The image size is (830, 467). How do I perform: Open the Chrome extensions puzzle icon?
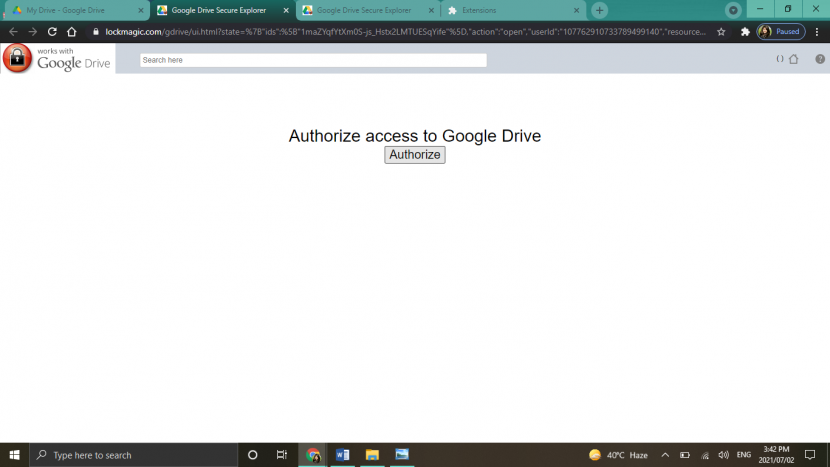[x=745, y=32]
